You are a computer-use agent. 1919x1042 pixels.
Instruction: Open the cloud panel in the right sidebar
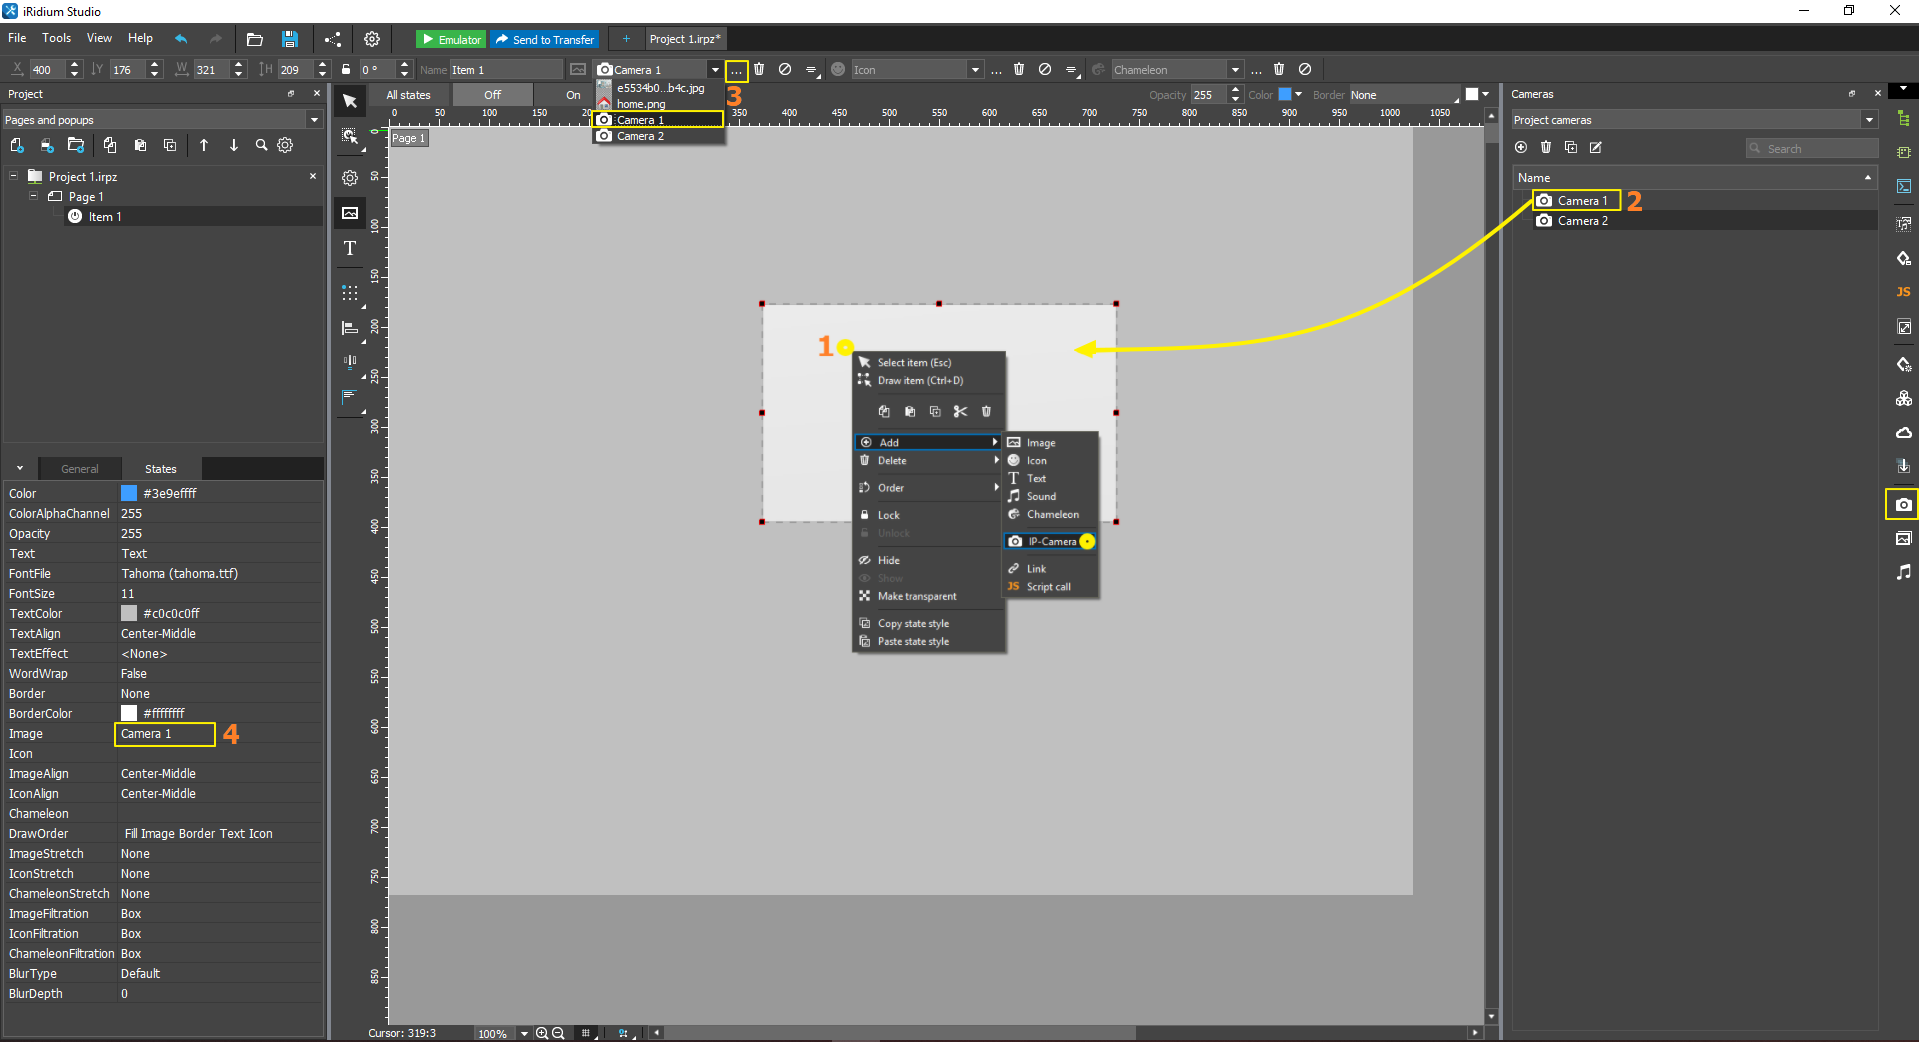1904,433
